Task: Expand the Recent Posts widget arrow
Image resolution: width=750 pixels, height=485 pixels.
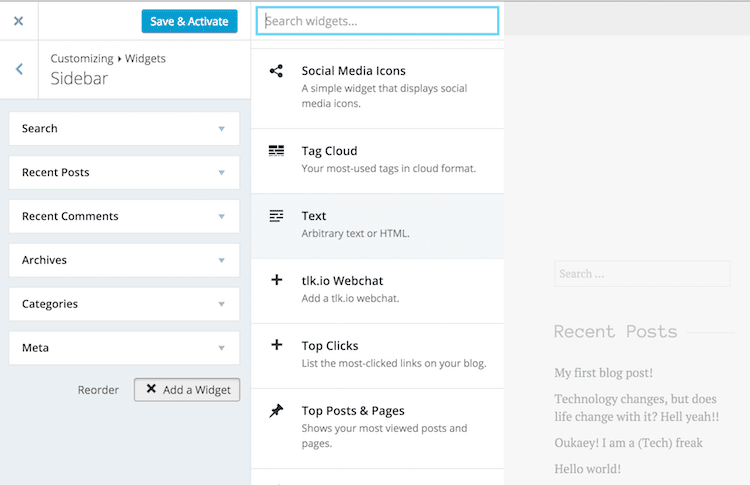Action: tap(221, 173)
